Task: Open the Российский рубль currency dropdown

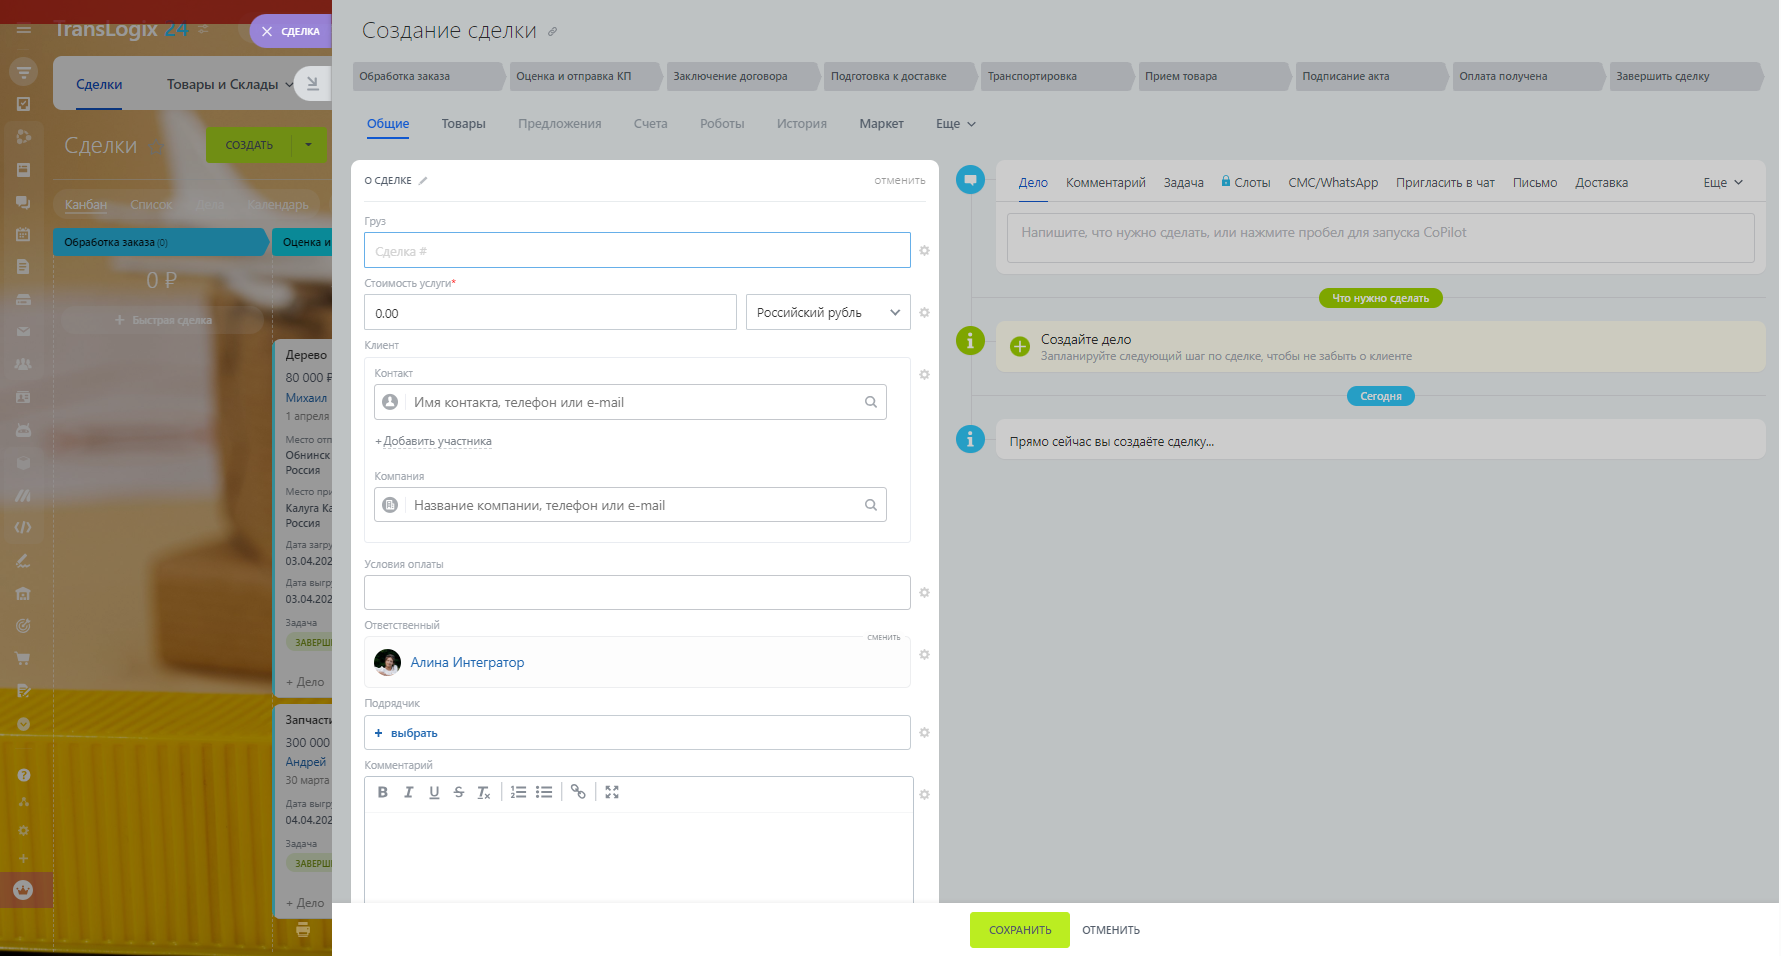Action: (828, 313)
